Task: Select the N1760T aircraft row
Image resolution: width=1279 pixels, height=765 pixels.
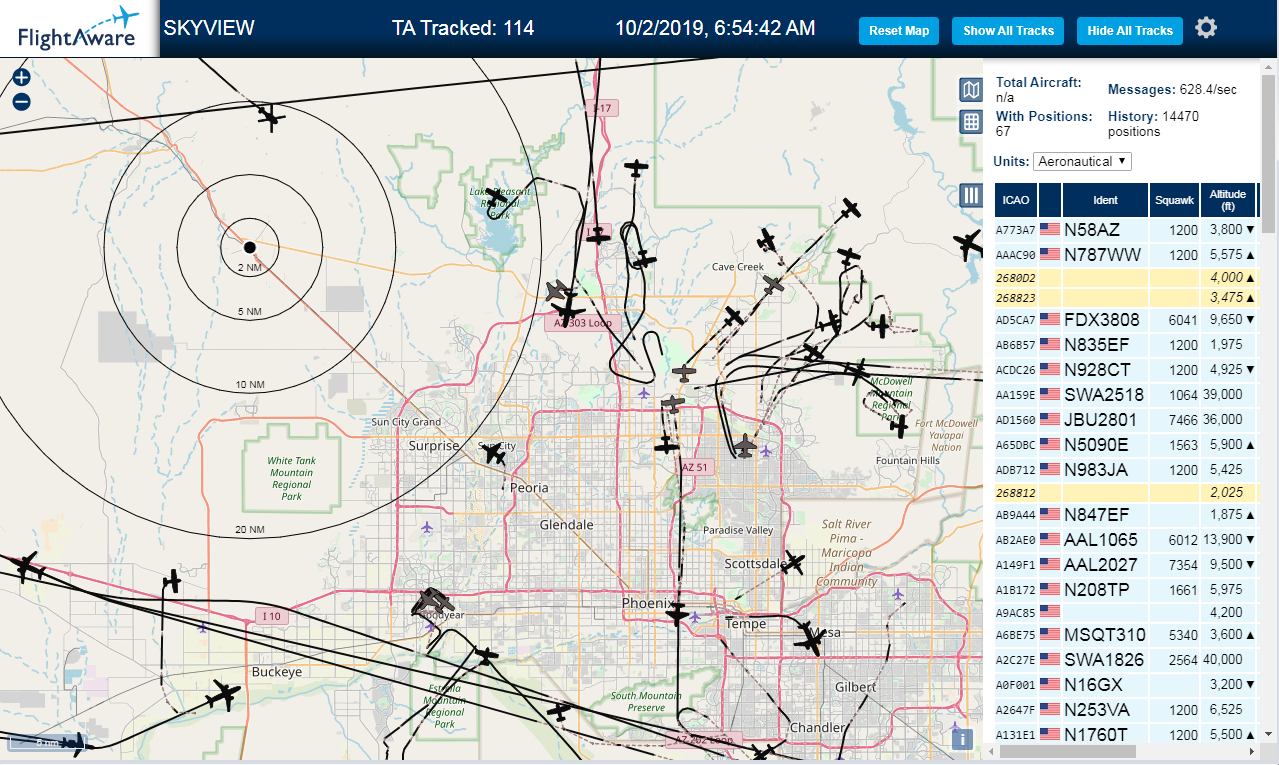Action: [x=1125, y=735]
